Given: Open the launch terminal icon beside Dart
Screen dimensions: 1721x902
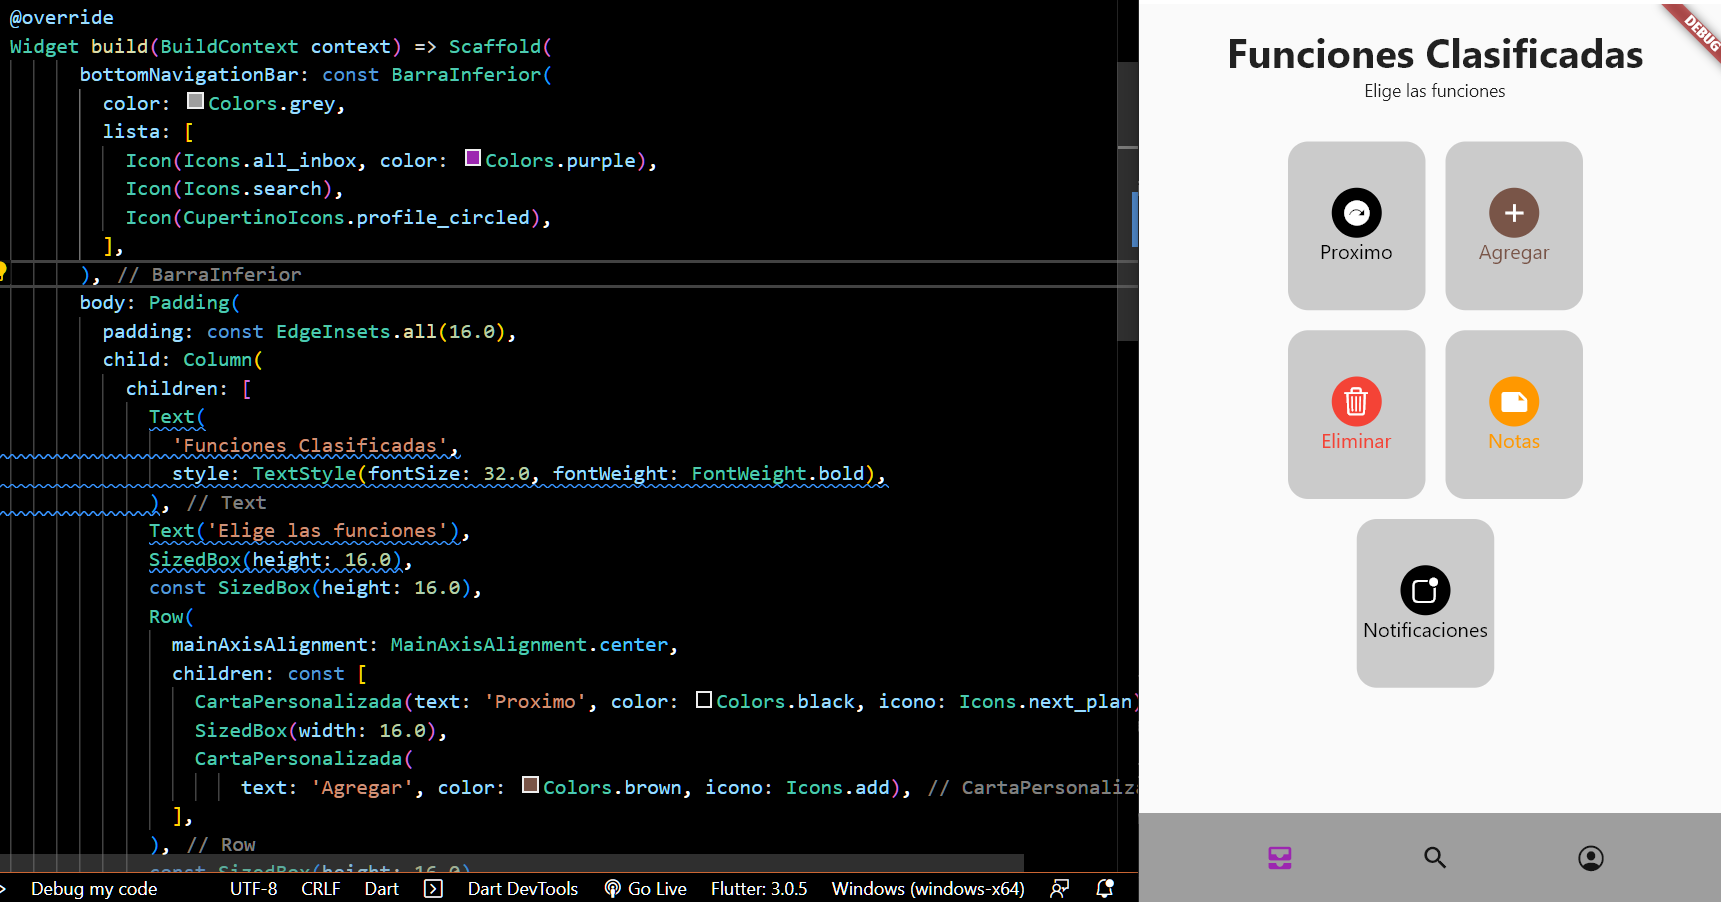Looking at the screenshot, I should tap(434, 888).
